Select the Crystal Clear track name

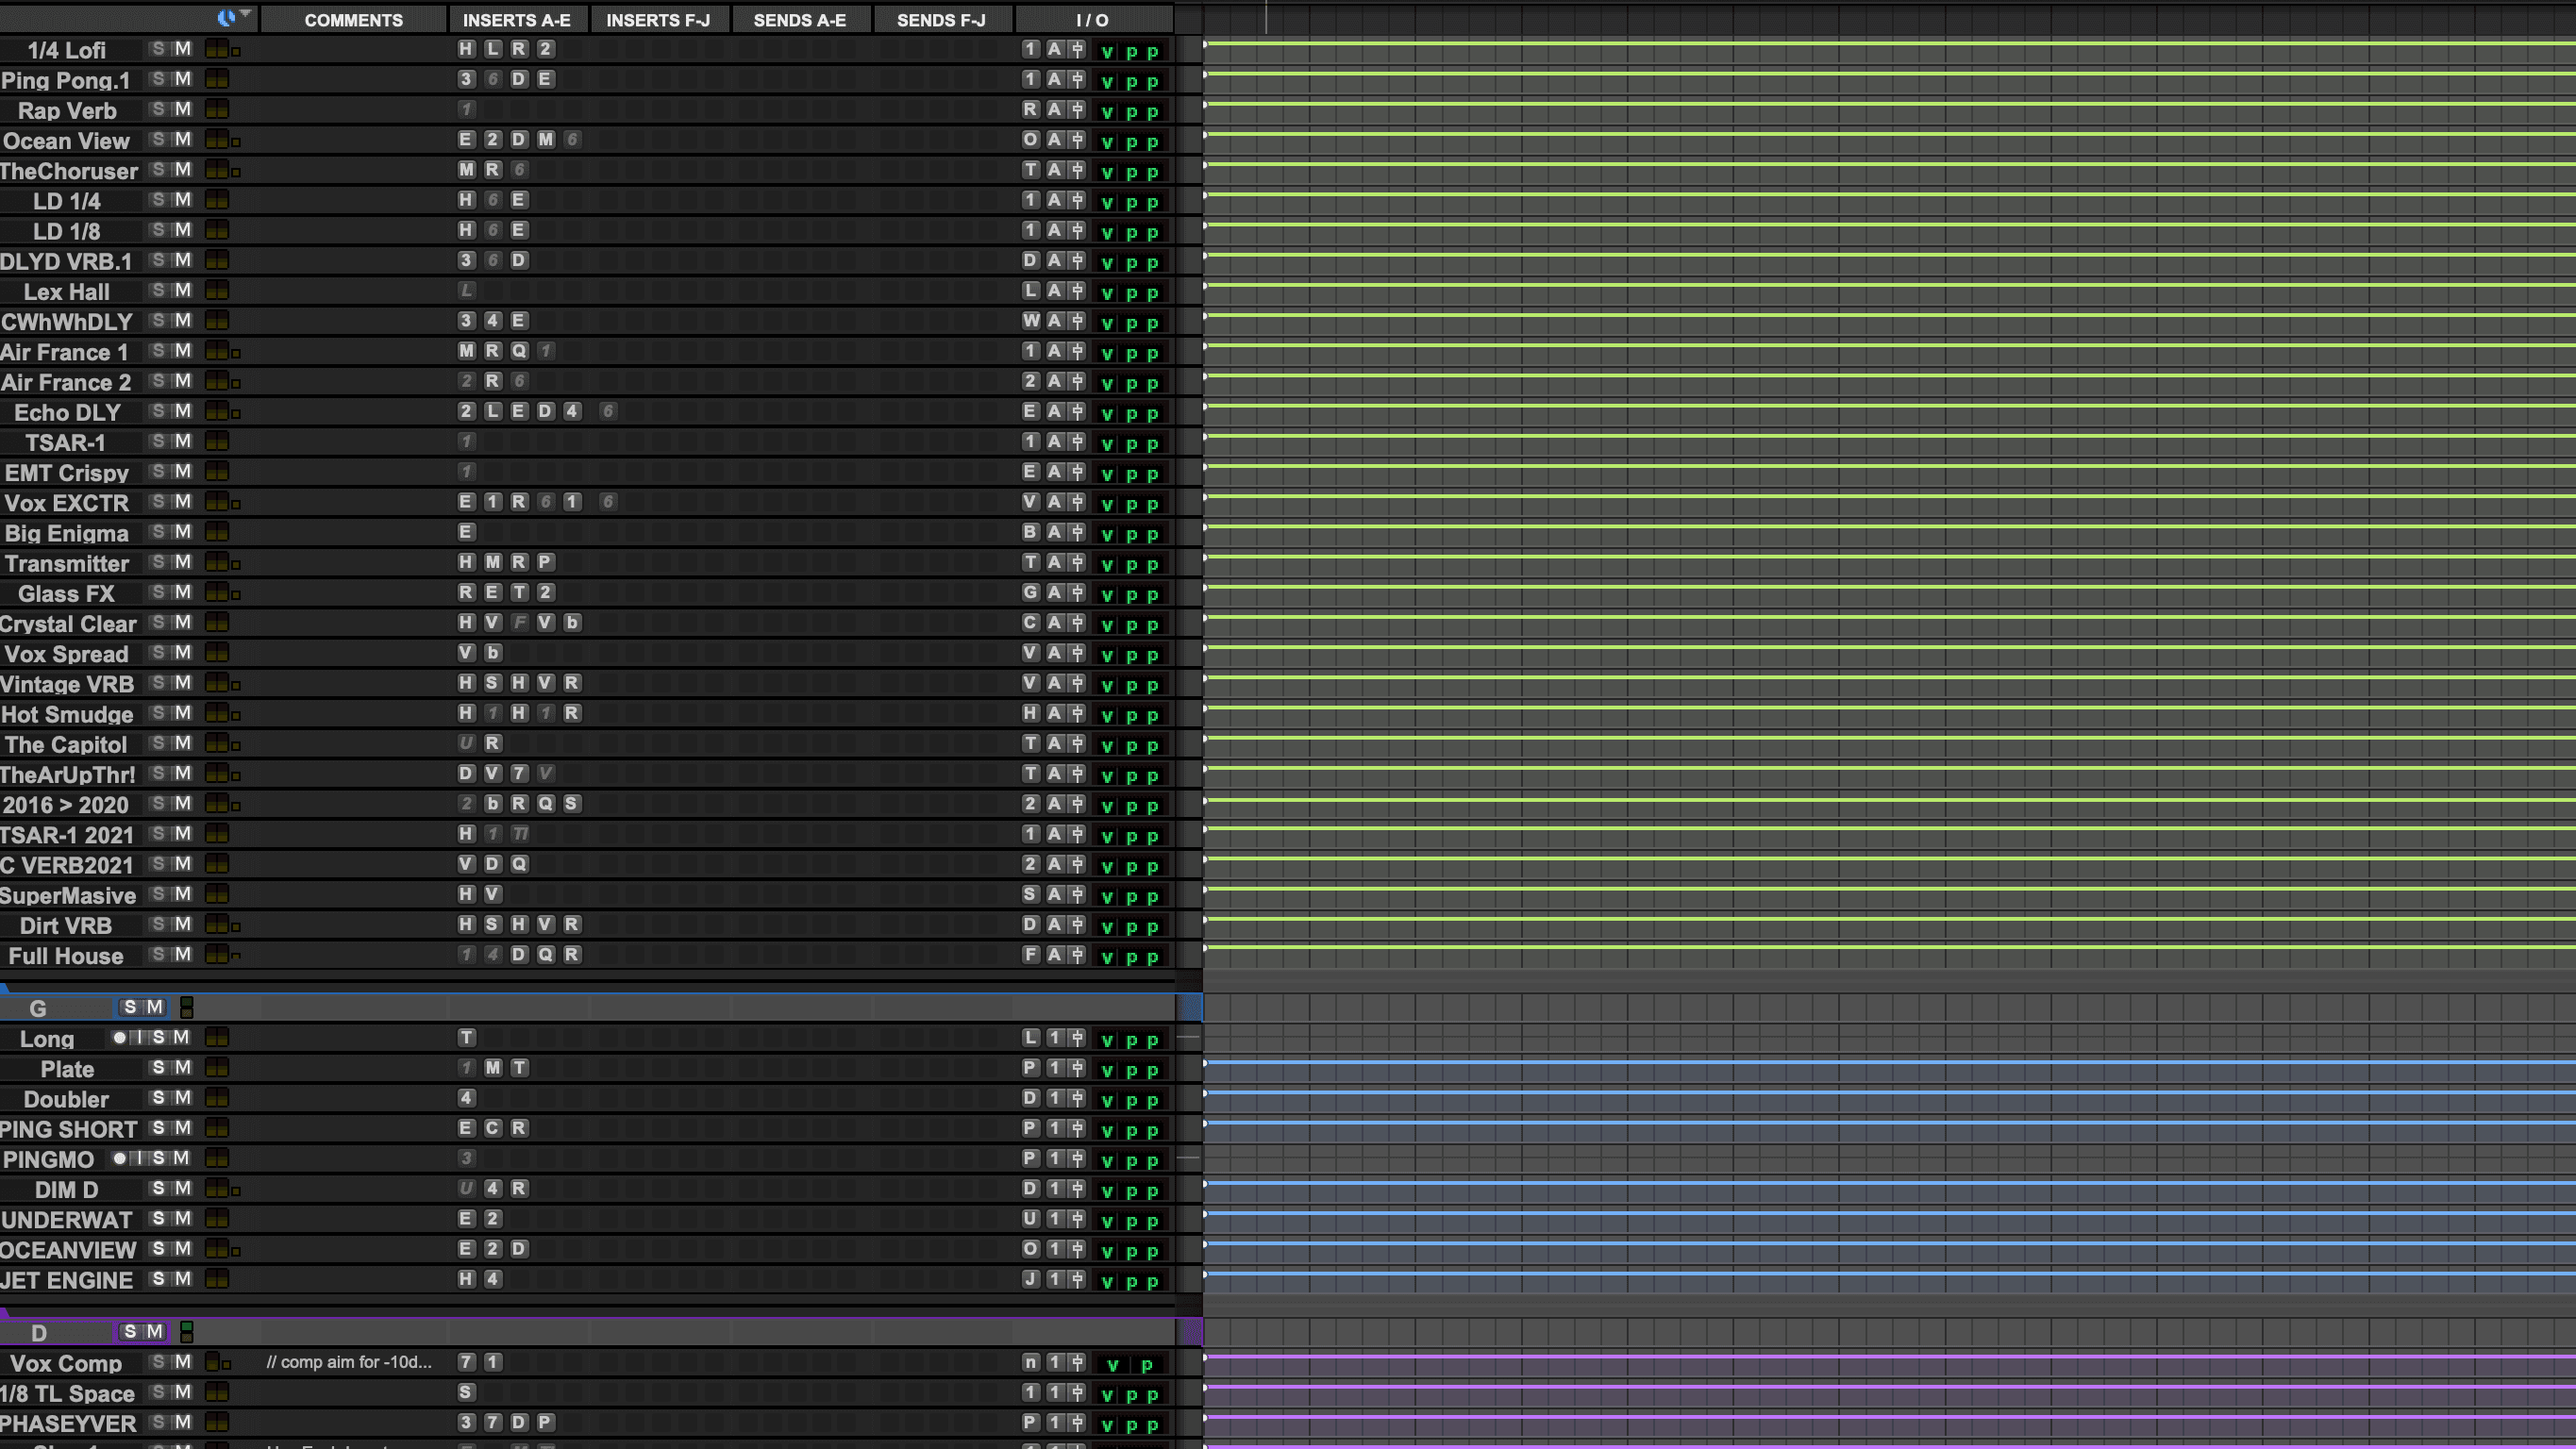[68, 624]
